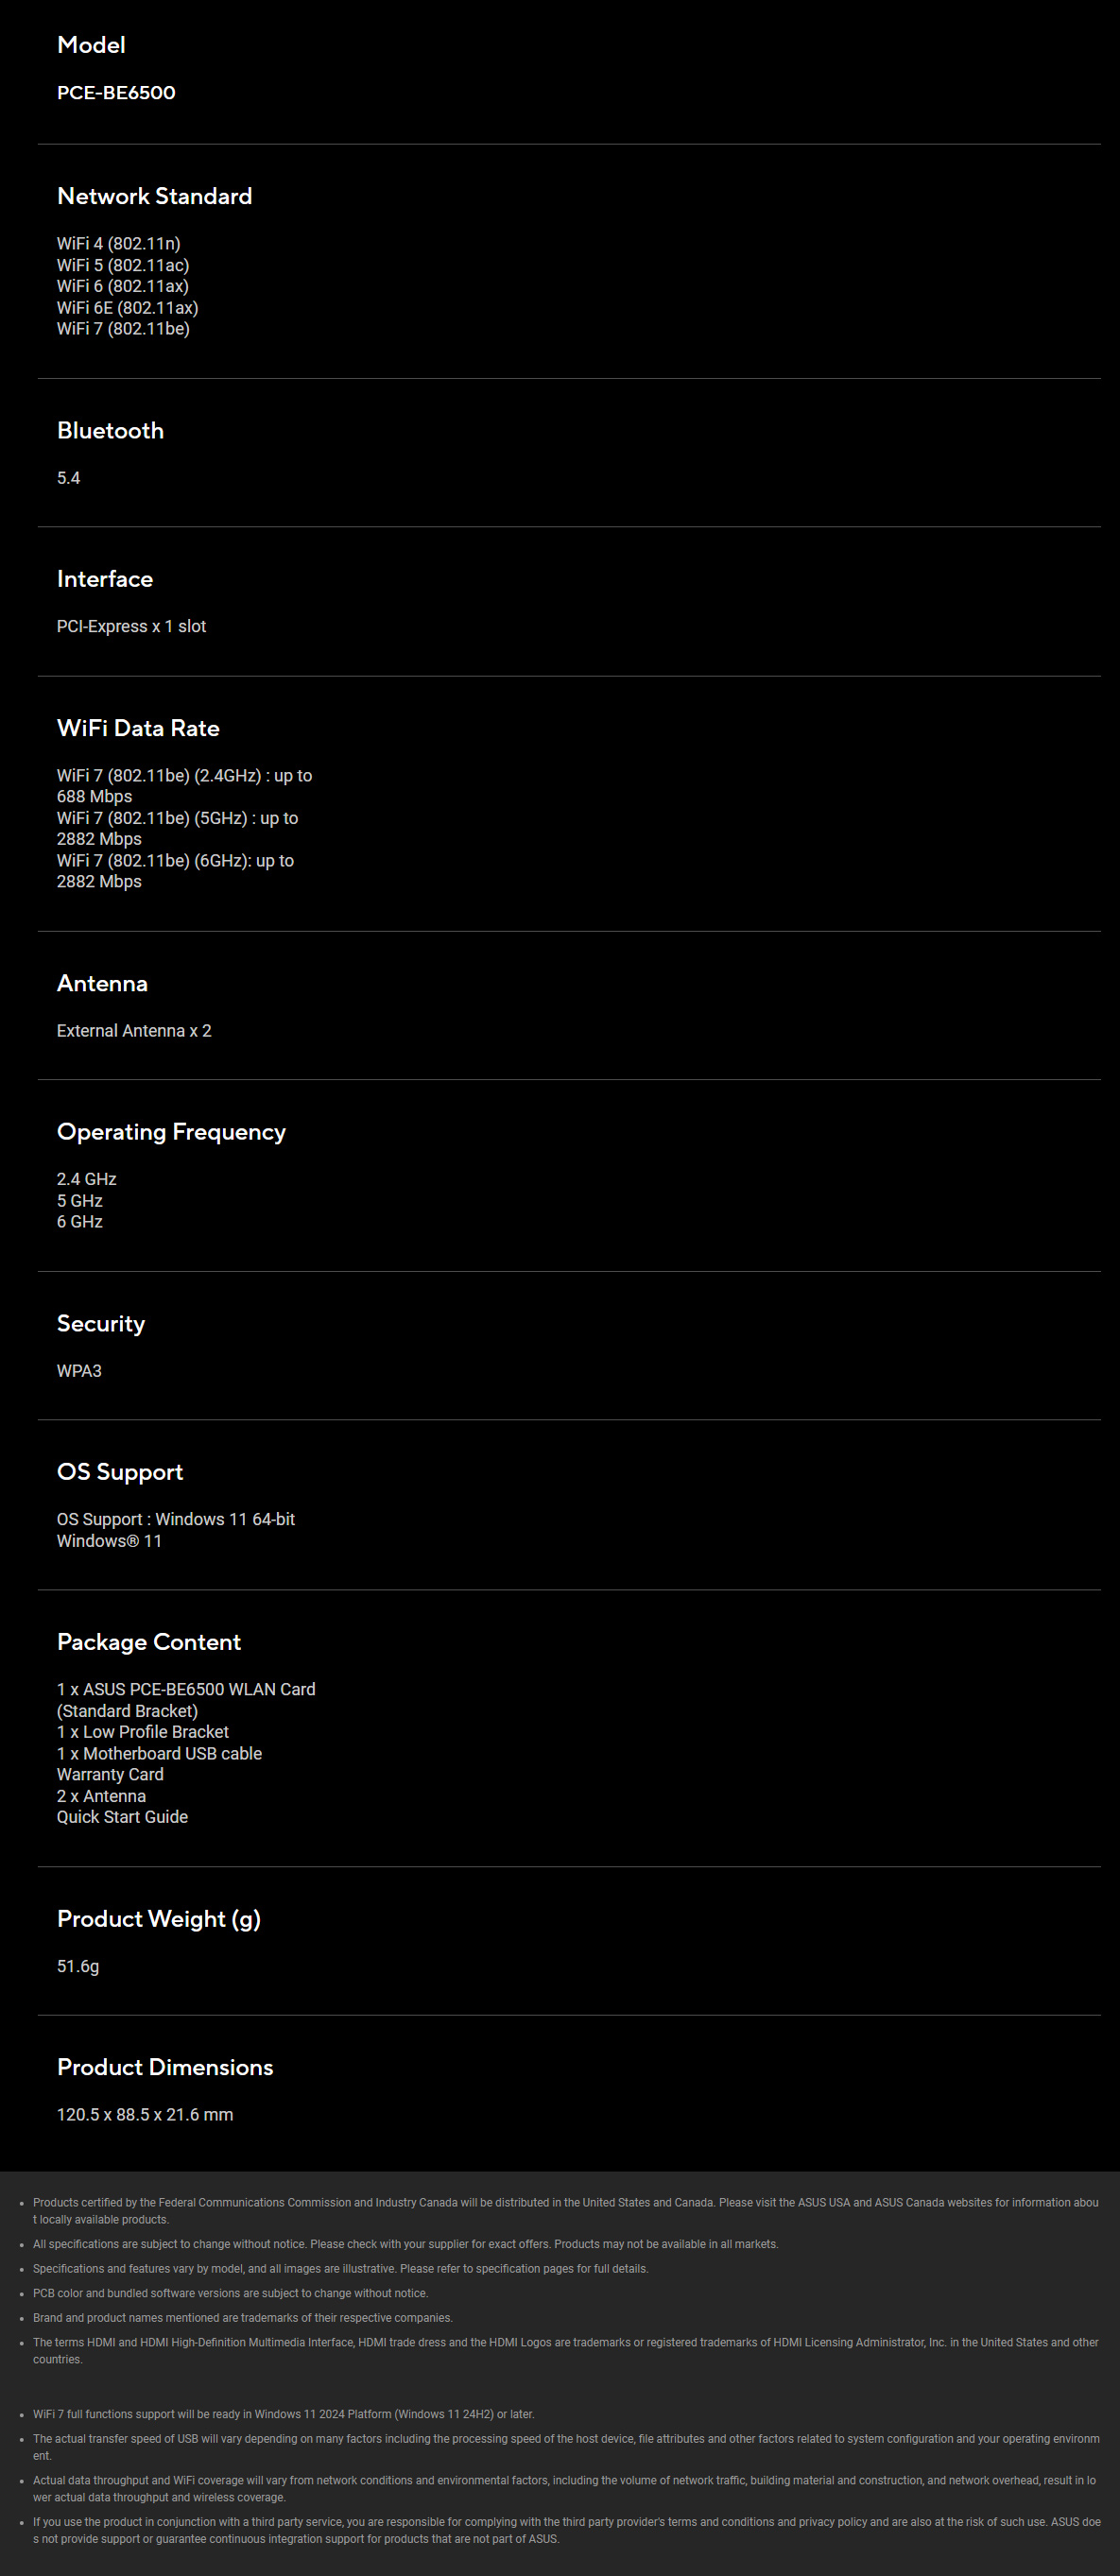1120x2576 pixels.
Task: Click the Windows 11 64-bit line
Action: [x=176, y=1520]
